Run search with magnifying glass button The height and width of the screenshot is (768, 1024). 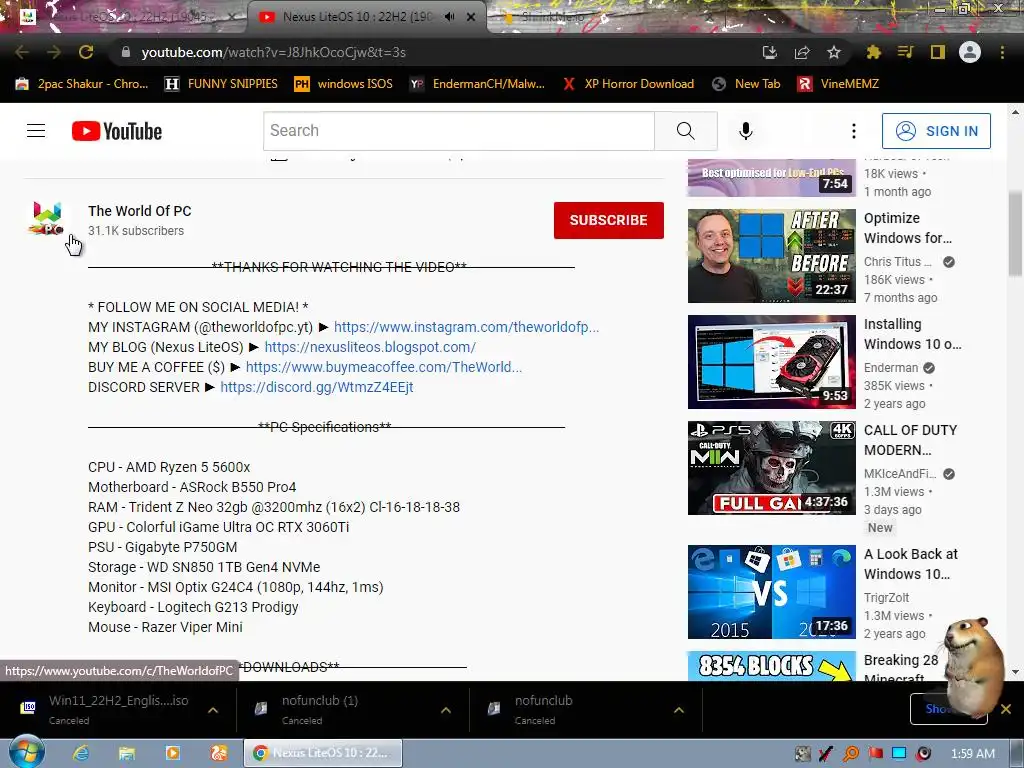coord(686,131)
